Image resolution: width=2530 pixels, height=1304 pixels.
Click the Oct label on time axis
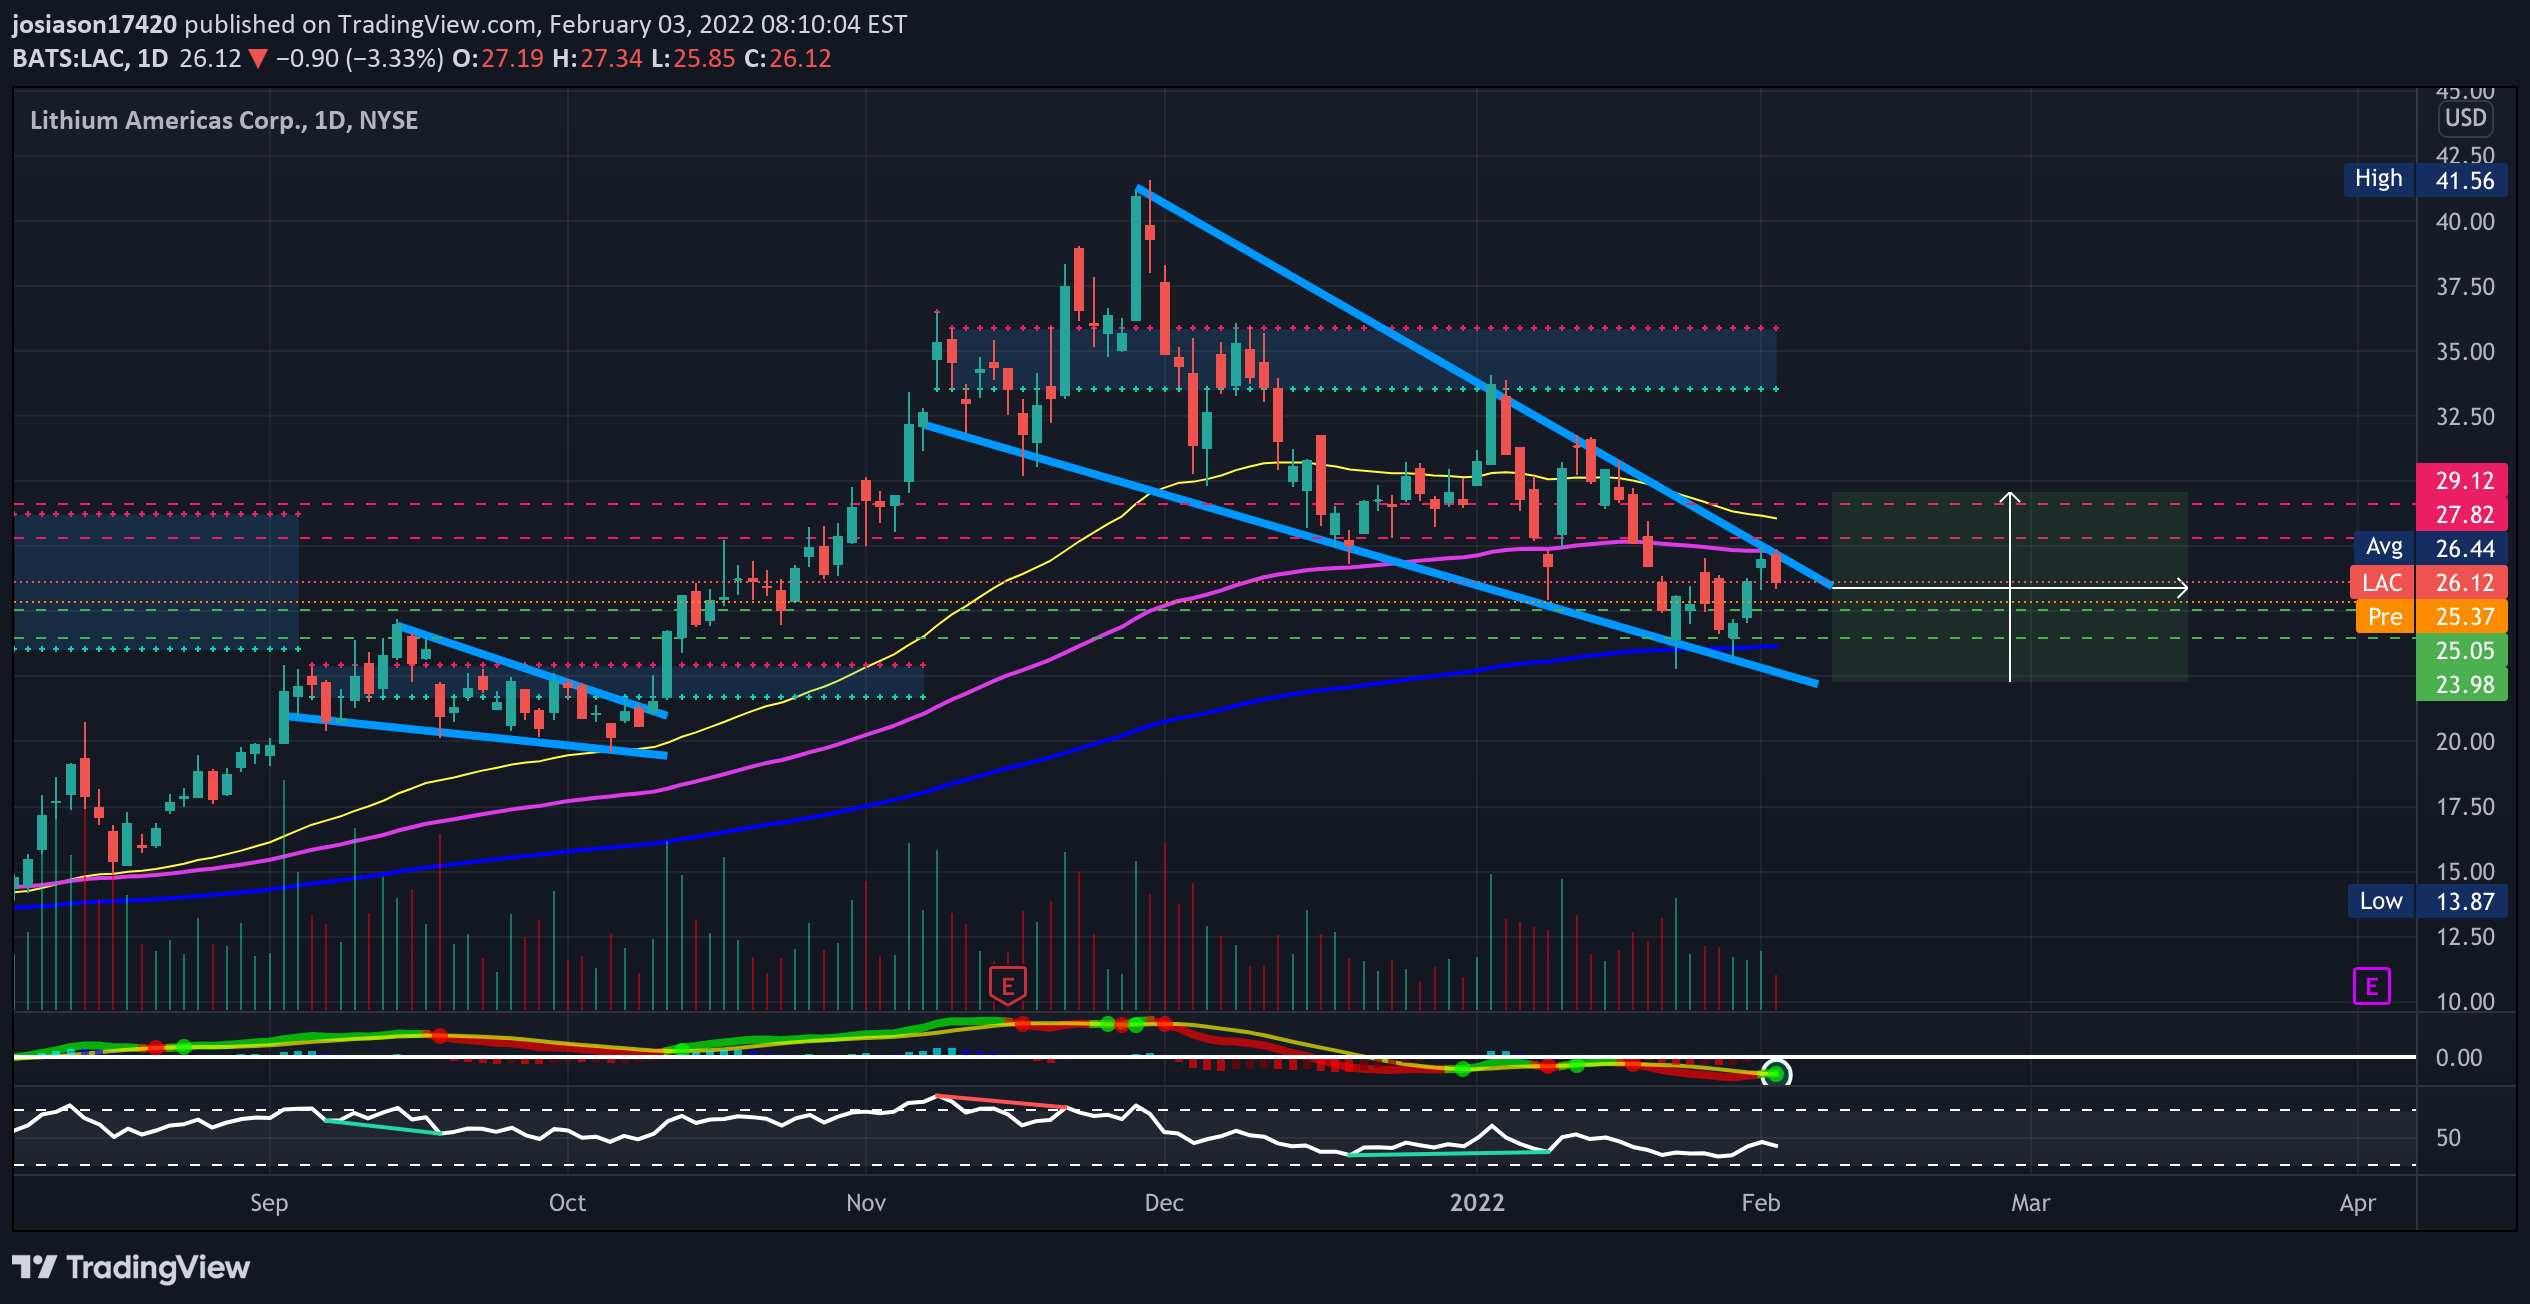(567, 1202)
